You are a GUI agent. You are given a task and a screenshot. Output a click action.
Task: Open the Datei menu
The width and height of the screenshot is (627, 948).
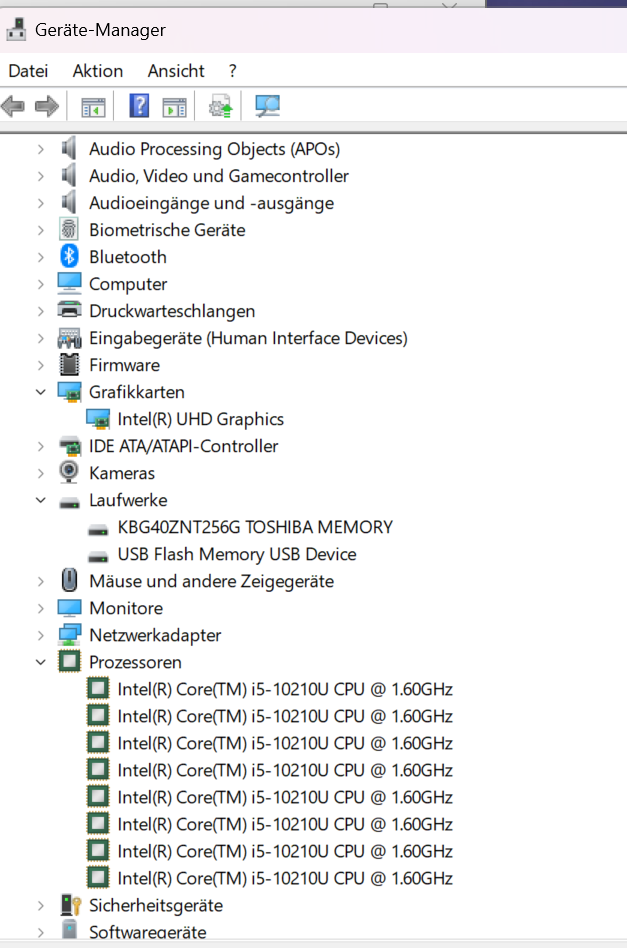28,71
